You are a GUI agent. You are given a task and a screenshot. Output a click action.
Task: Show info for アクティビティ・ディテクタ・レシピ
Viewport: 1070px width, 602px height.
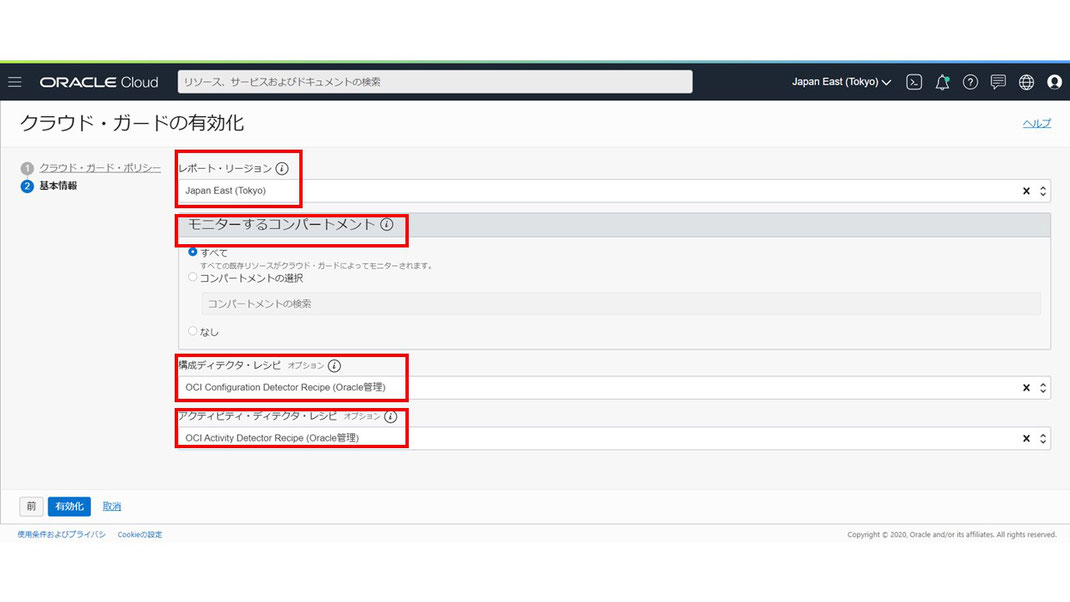[x=390, y=416]
